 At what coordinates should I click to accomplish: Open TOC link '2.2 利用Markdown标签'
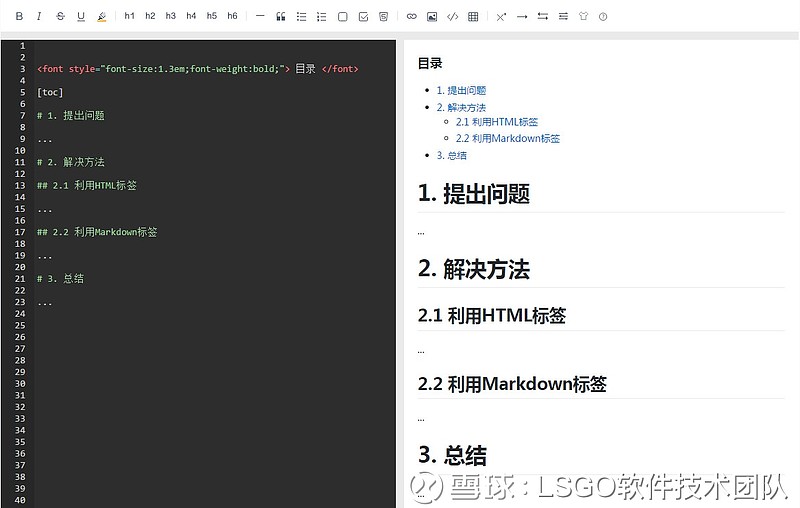(x=508, y=138)
